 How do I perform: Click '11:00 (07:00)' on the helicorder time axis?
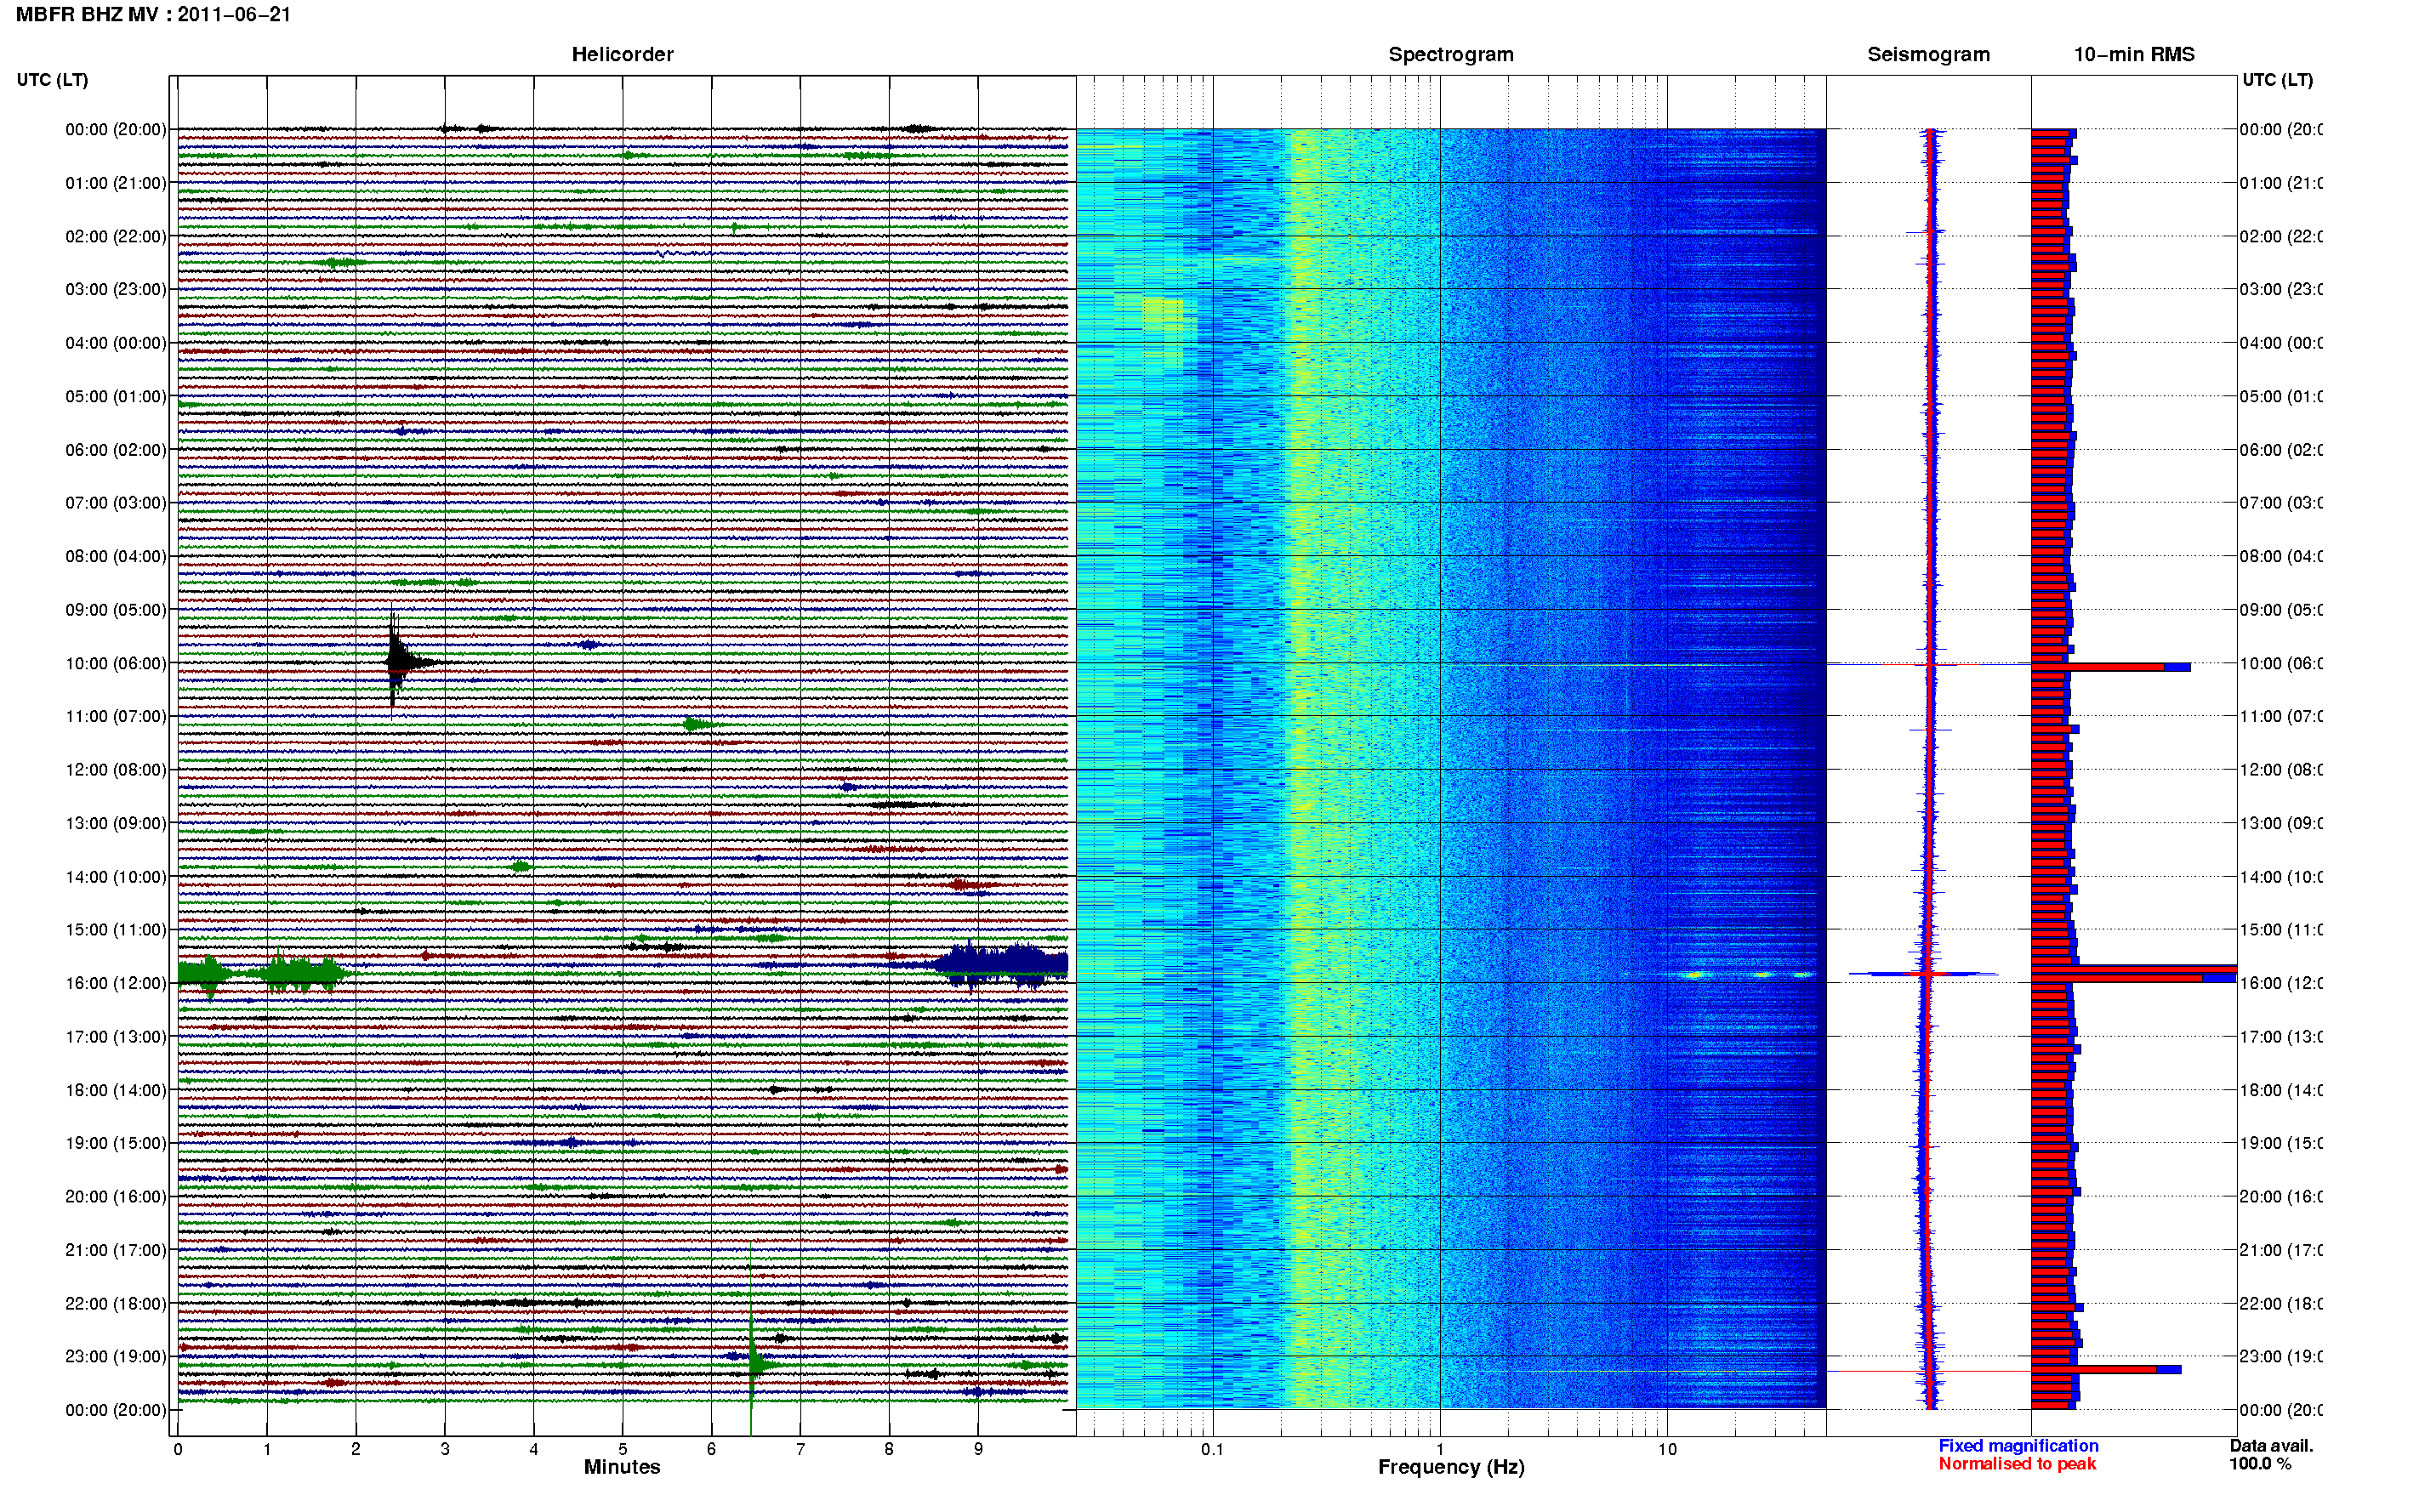[x=116, y=716]
